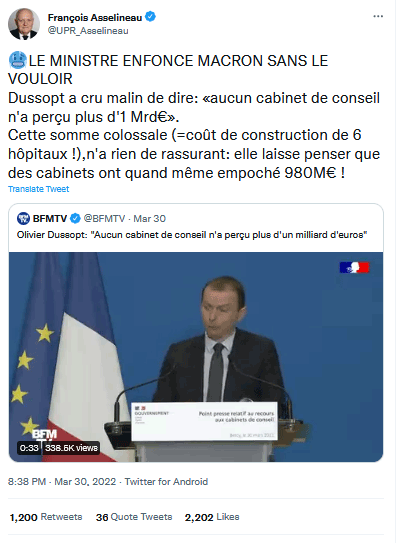The image size is (402, 543).
Task: Open the three-dot more options menu
Action: (378, 16)
